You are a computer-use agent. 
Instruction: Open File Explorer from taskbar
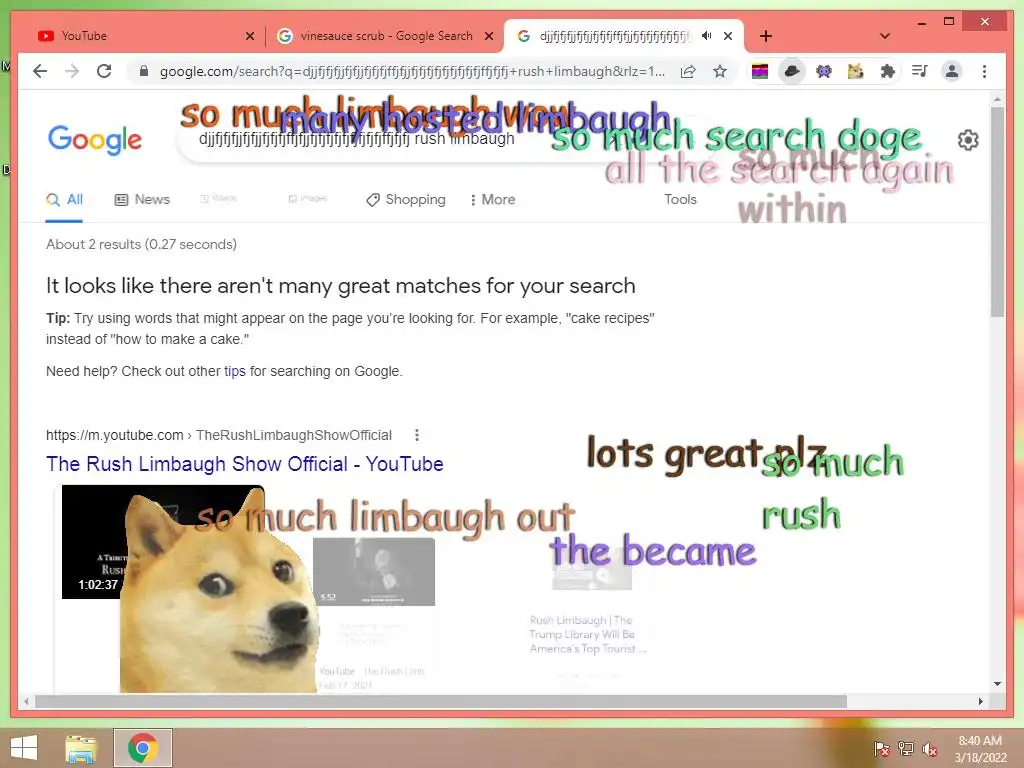[82, 748]
